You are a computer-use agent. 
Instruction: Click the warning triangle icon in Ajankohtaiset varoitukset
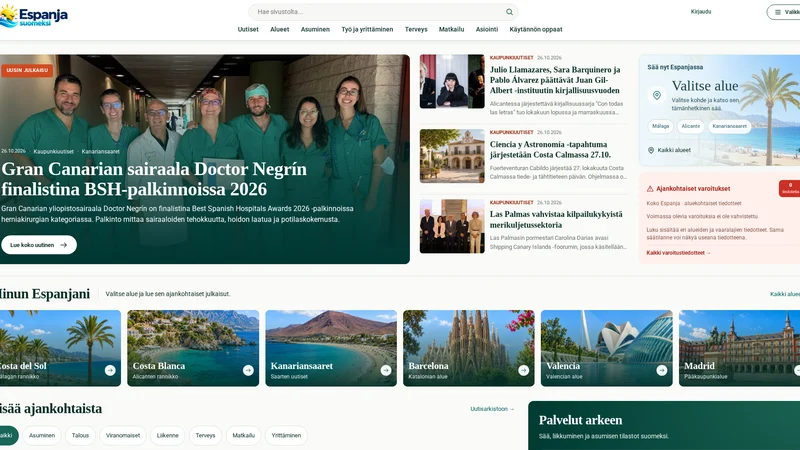pos(650,189)
